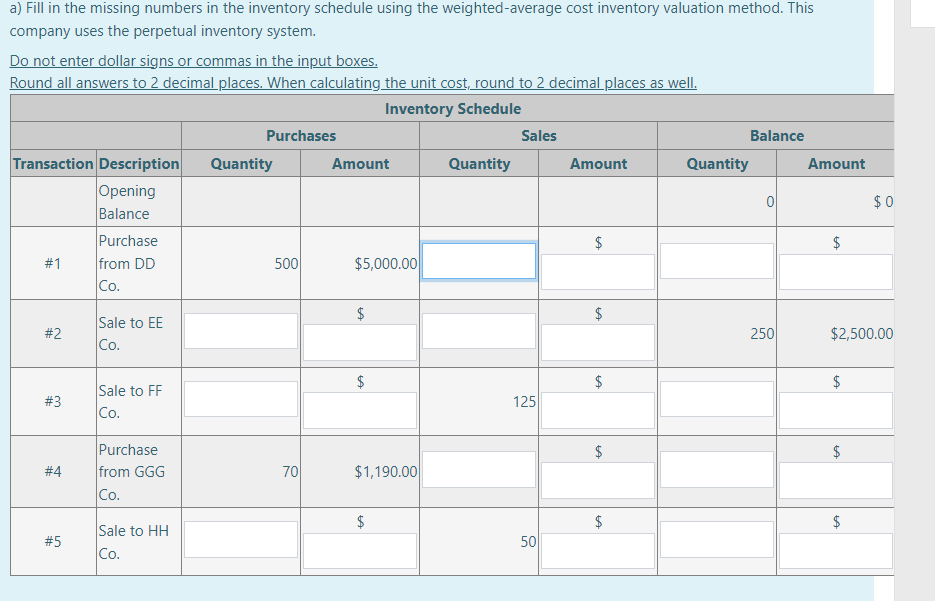Image resolution: width=935 pixels, height=601 pixels.
Task: Click the Sales Quantity input for transaction #2
Action: pyautogui.click(x=478, y=331)
